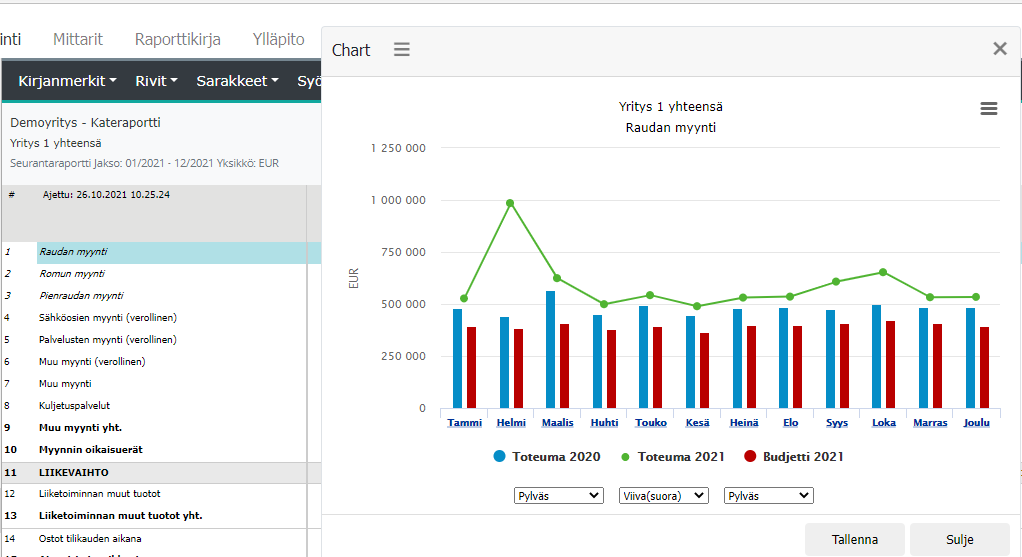Expand the Rivit menu
Screen dimensions: 1022x557
point(156,81)
